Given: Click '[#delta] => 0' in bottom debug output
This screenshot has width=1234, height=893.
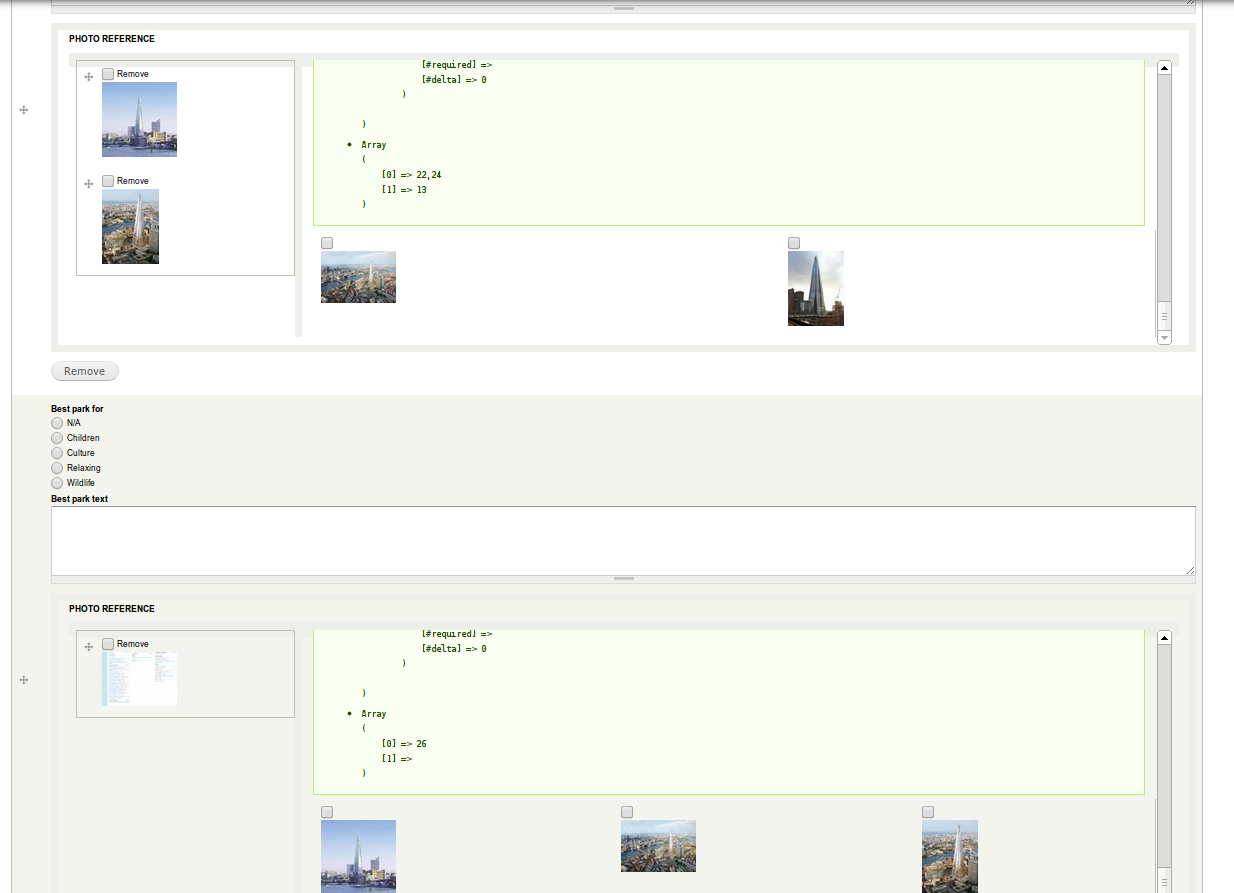Looking at the screenshot, I should click(454, 649).
